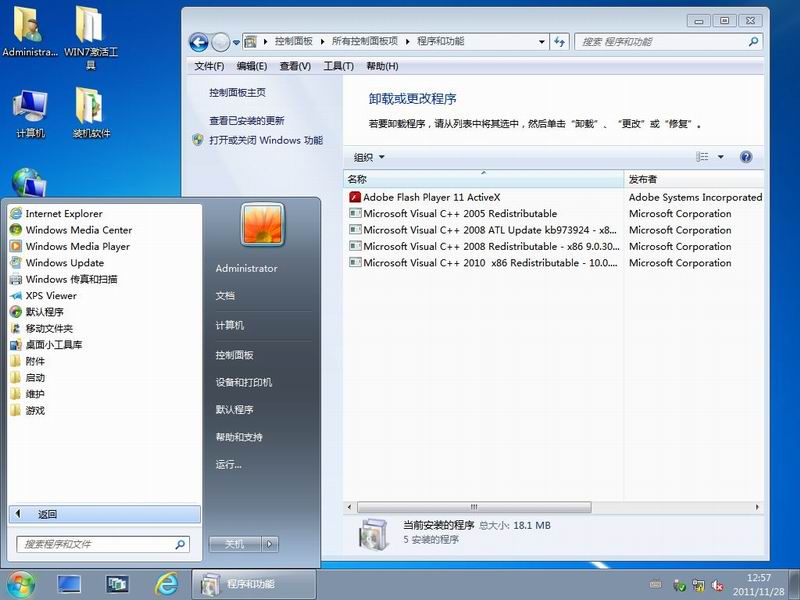
Task: Open XPS Viewer from Start menu
Action: coord(105,295)
